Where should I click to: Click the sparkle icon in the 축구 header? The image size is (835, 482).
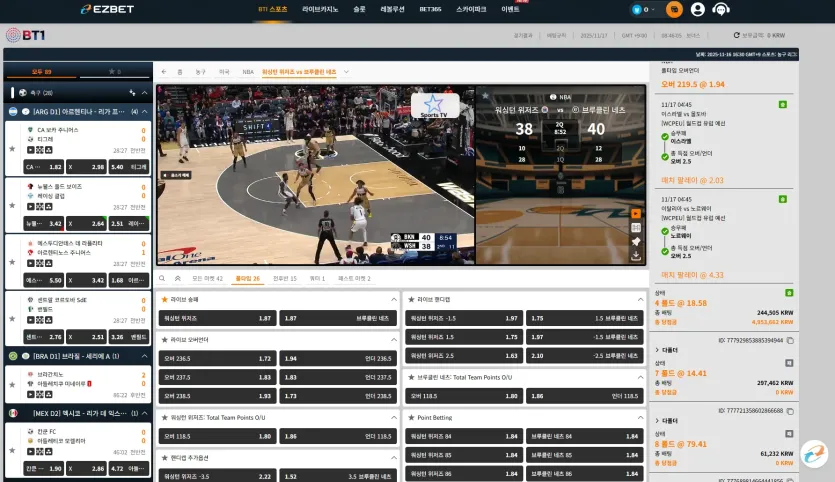[132, 93]
